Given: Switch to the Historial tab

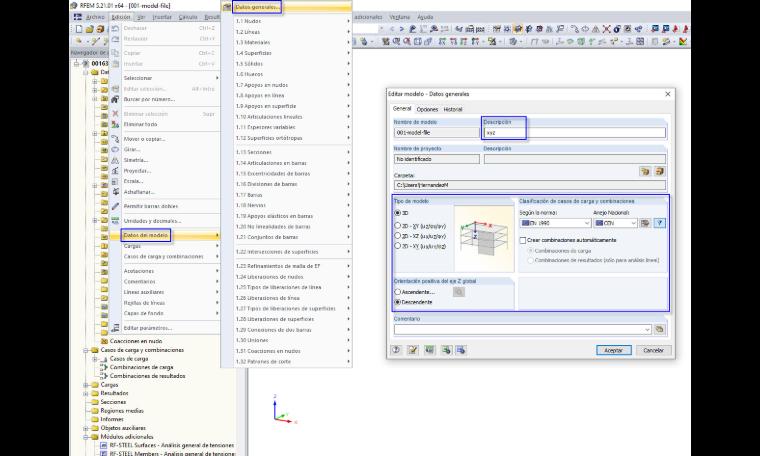Looking at the screenshot, I should (x=453, y=110).
